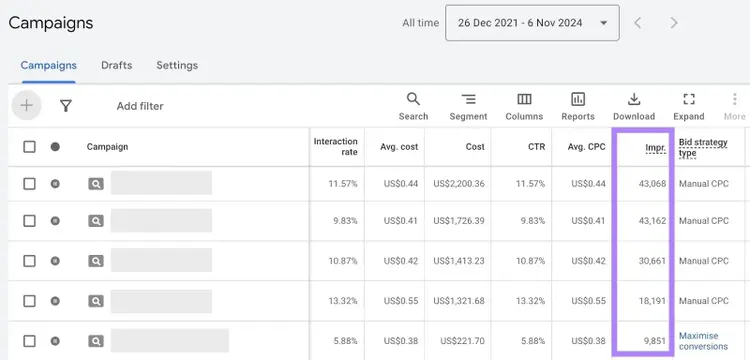Click the US$1,726.39 cost cell
This screenshot has width=750, height=360.
tap(459, 220)
